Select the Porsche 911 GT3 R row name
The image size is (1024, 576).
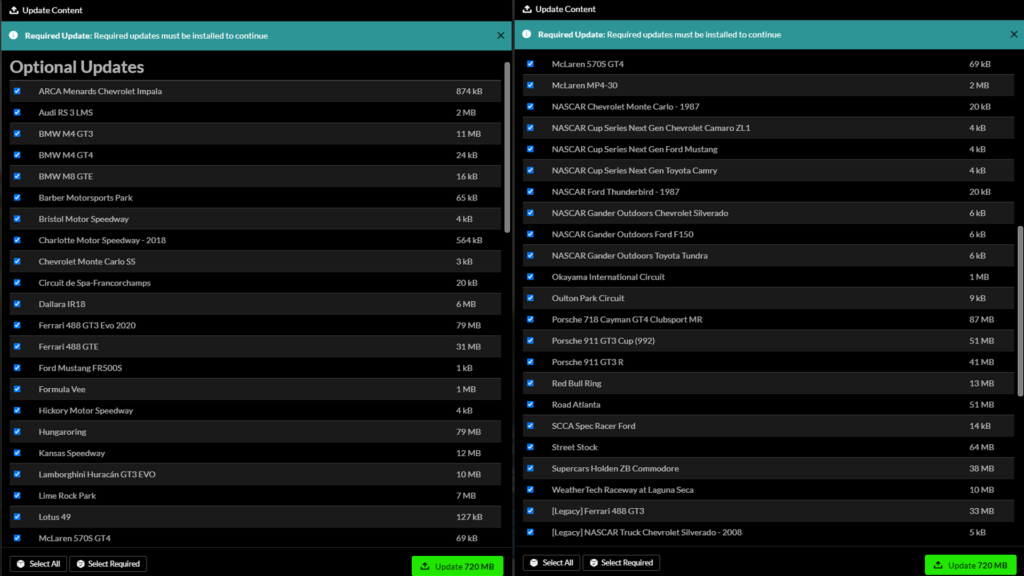[x=588, y=362]
